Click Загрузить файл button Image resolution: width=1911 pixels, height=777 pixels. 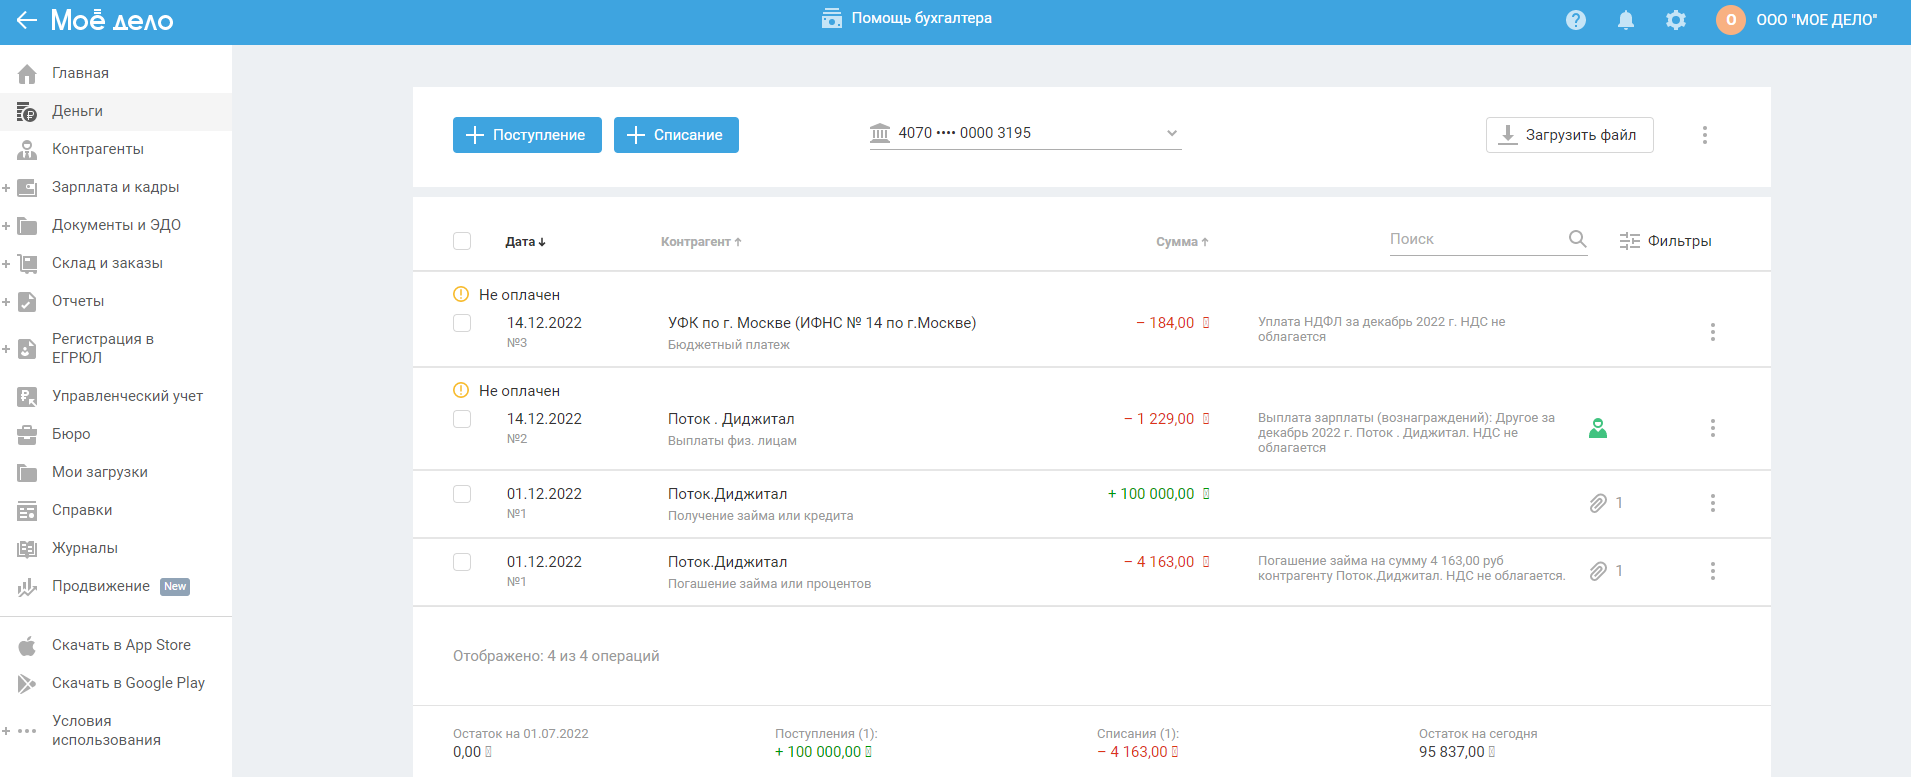[x=1569, y=135]
